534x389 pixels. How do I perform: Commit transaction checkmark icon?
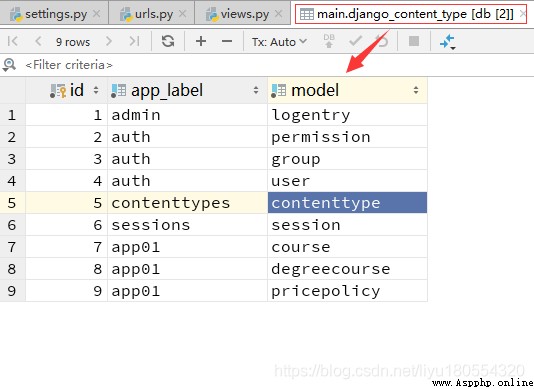[x=355, y=41]
